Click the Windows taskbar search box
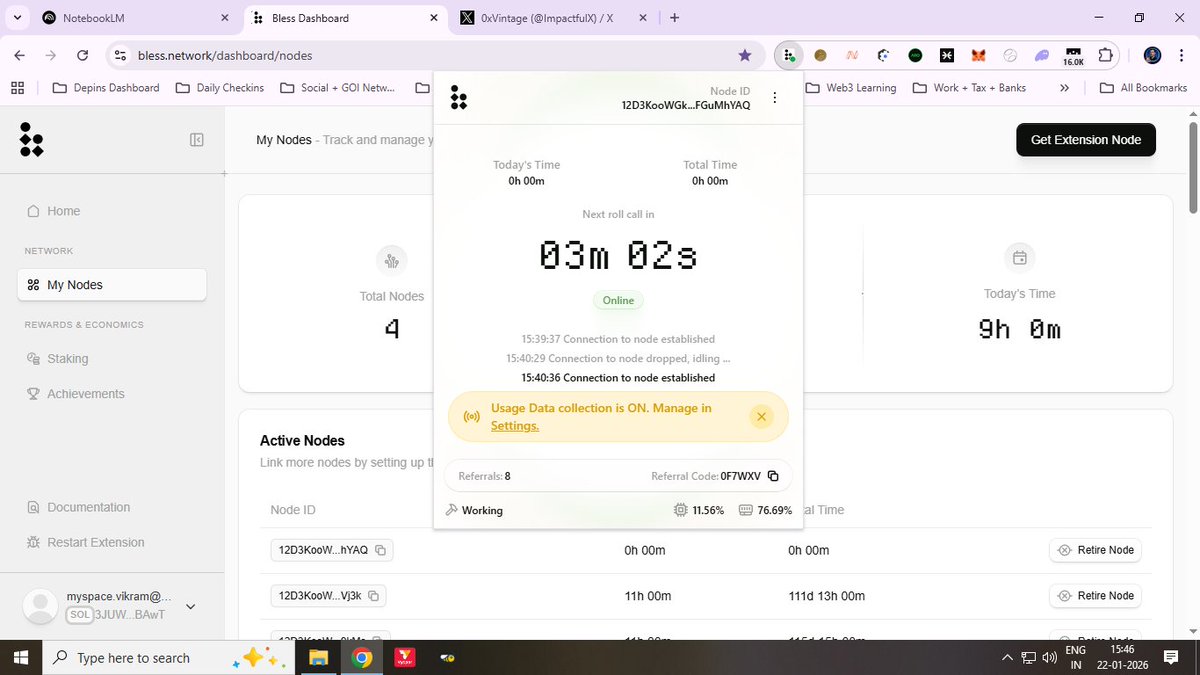 click(168, 658)
